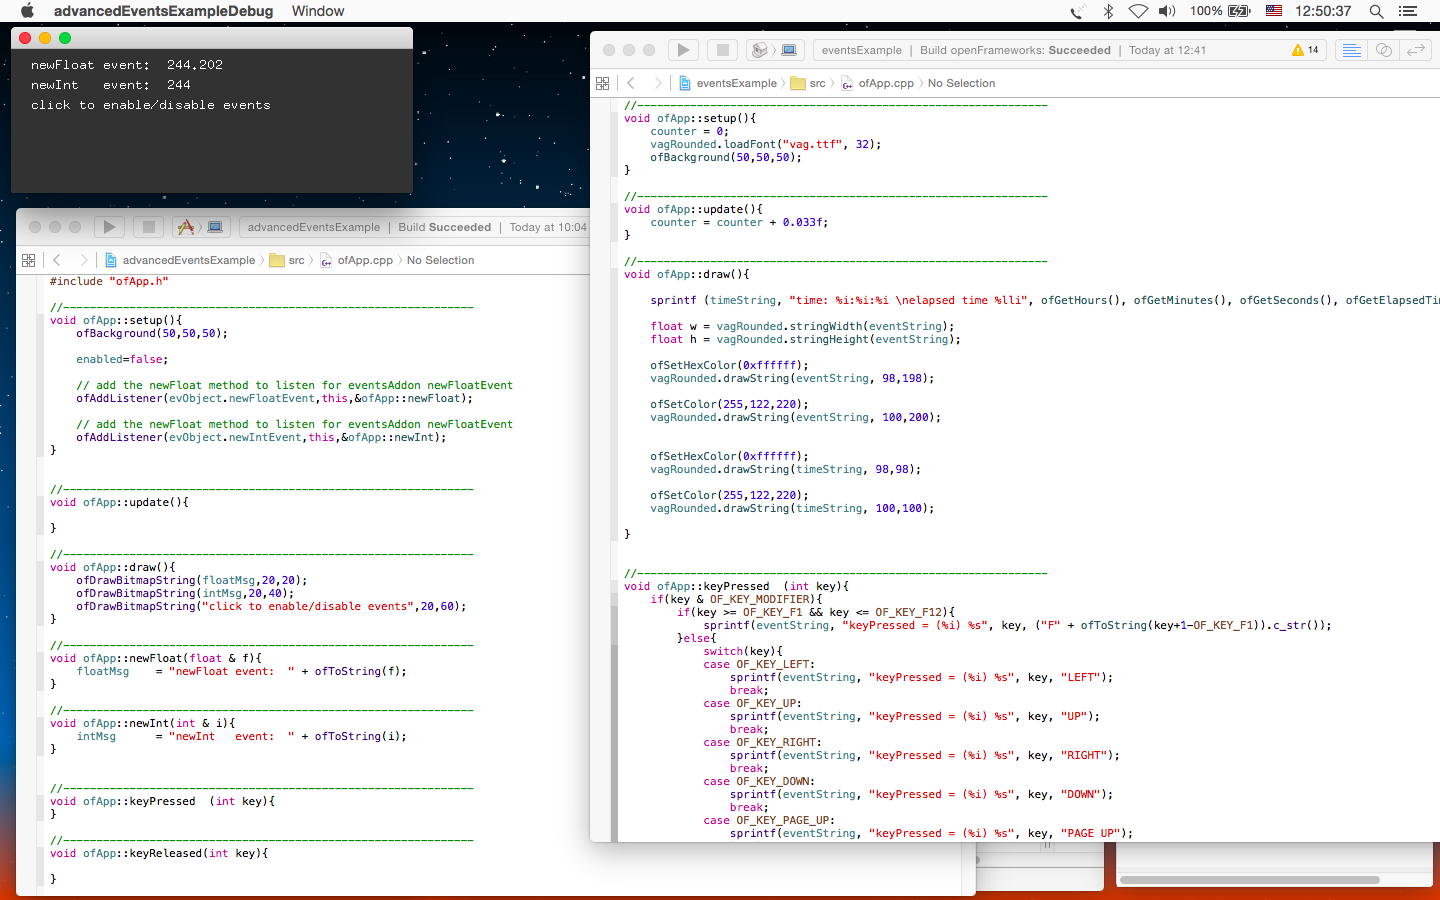Open related items grid in eventsExample jump bar

click(x=602, y=83)
